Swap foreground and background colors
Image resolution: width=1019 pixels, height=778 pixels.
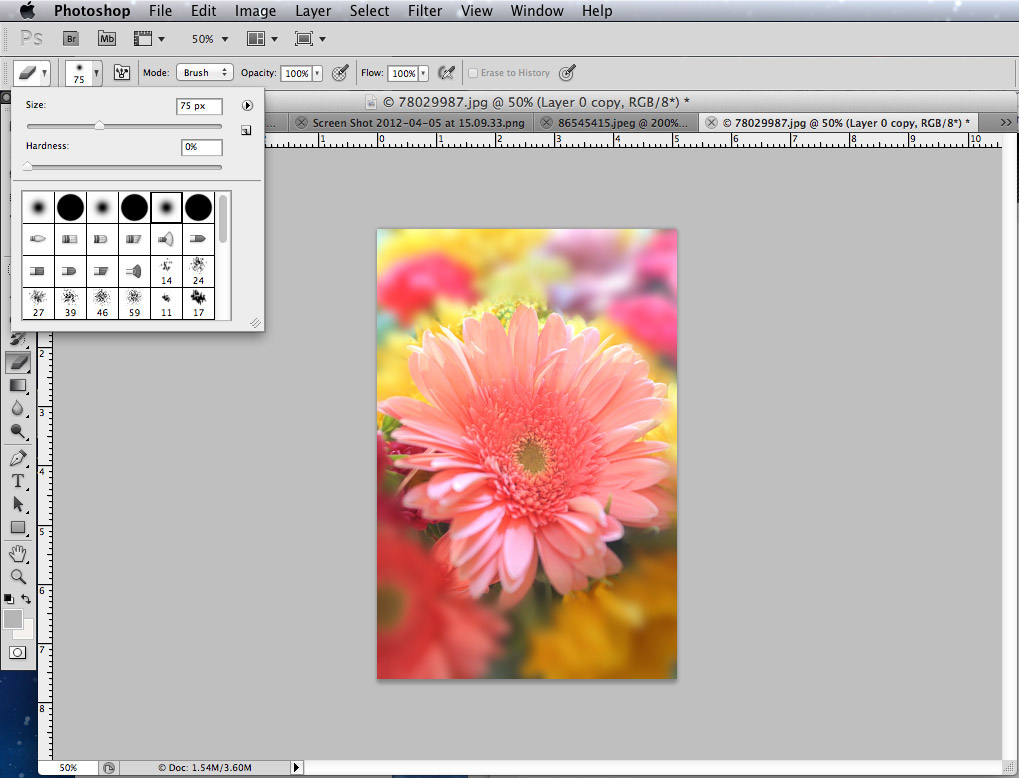tap(27, 599)
